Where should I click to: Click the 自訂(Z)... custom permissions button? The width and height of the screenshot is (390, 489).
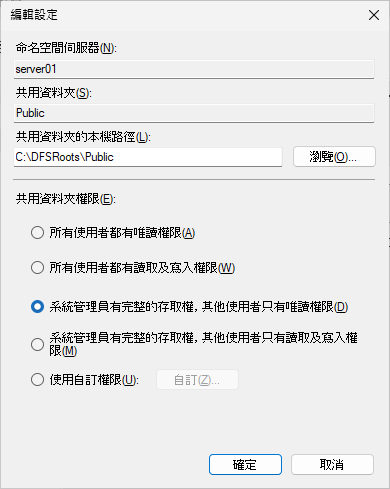pos(197,380)
